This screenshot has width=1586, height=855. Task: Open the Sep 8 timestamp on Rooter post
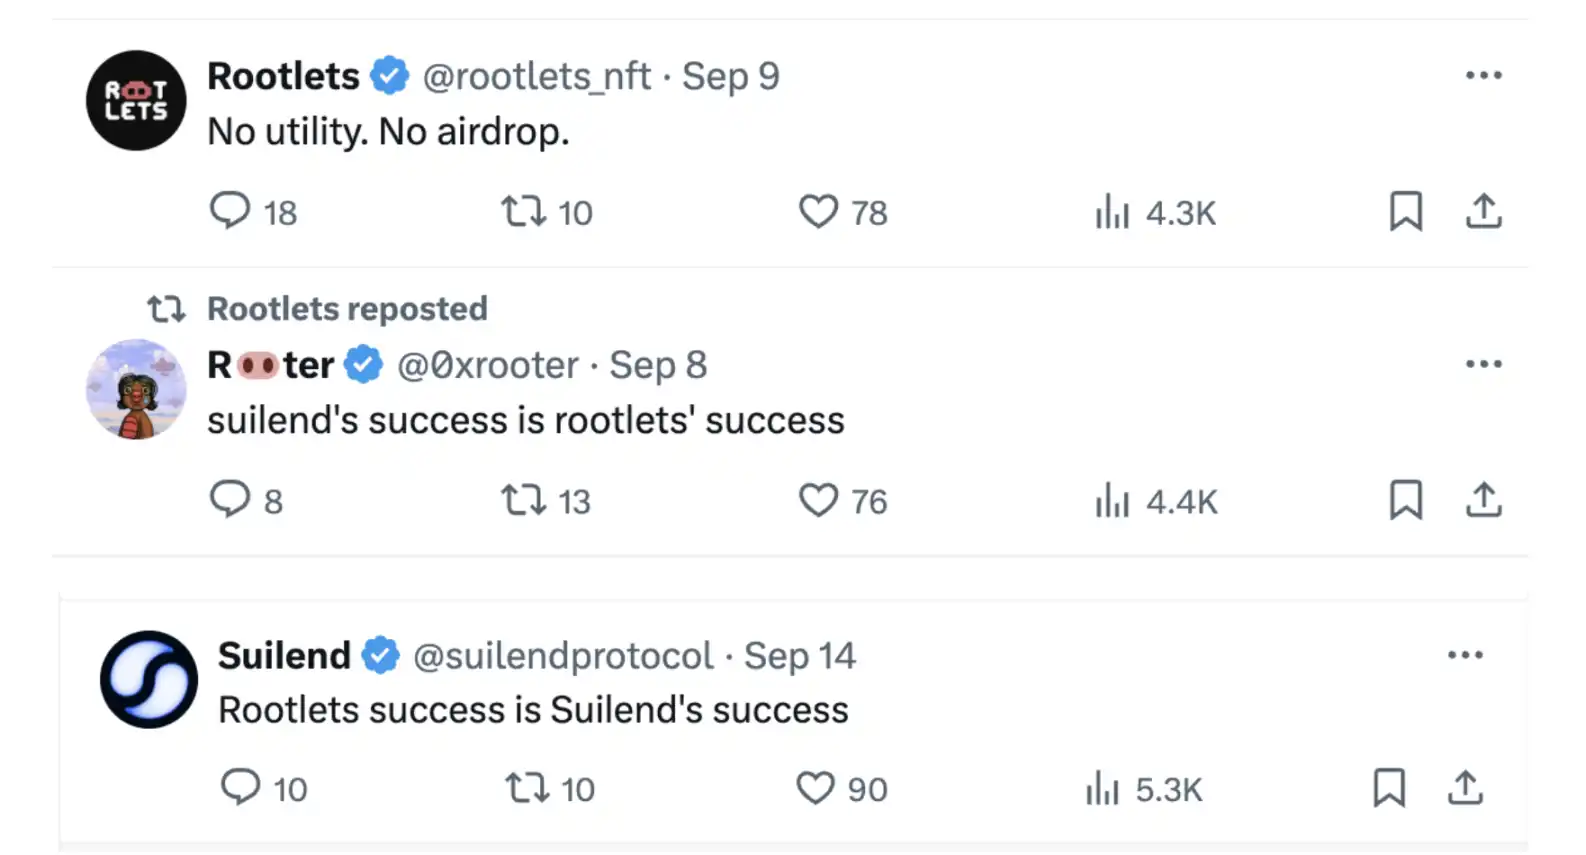[x=658, y=365]
